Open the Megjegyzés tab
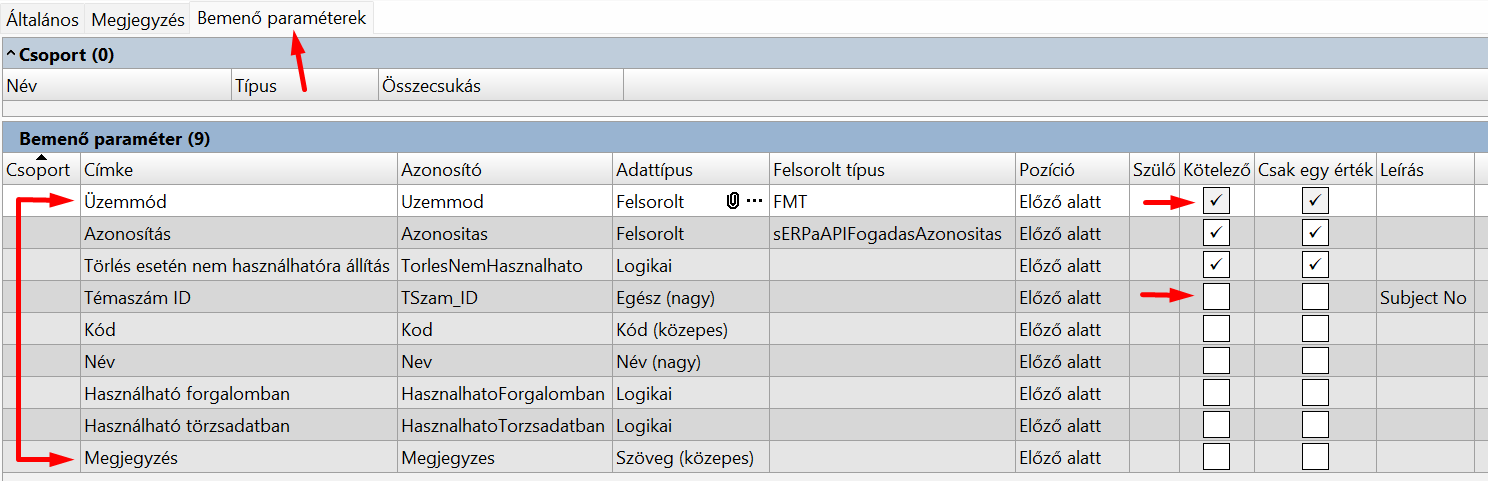The image size is (1488, 481). pyautogui.click(x=138, y=20)
